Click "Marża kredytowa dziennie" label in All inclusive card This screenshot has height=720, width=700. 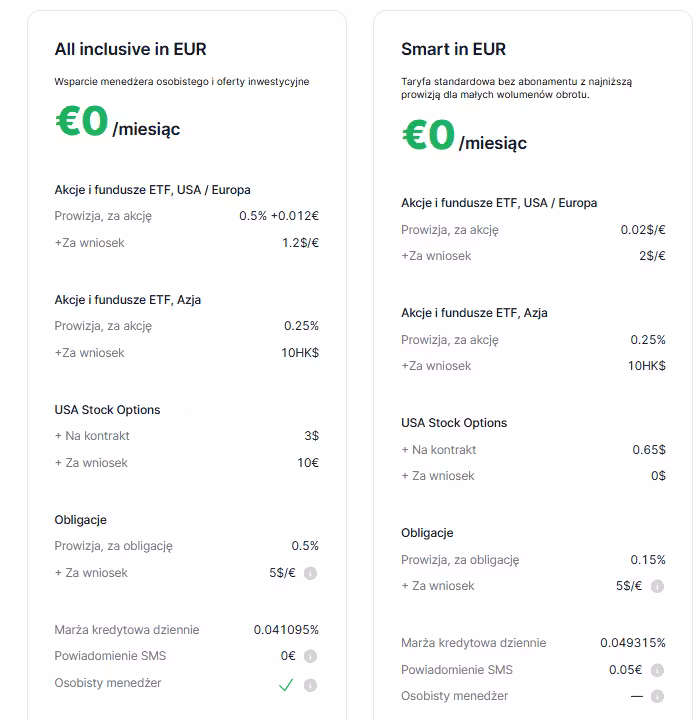127,630
